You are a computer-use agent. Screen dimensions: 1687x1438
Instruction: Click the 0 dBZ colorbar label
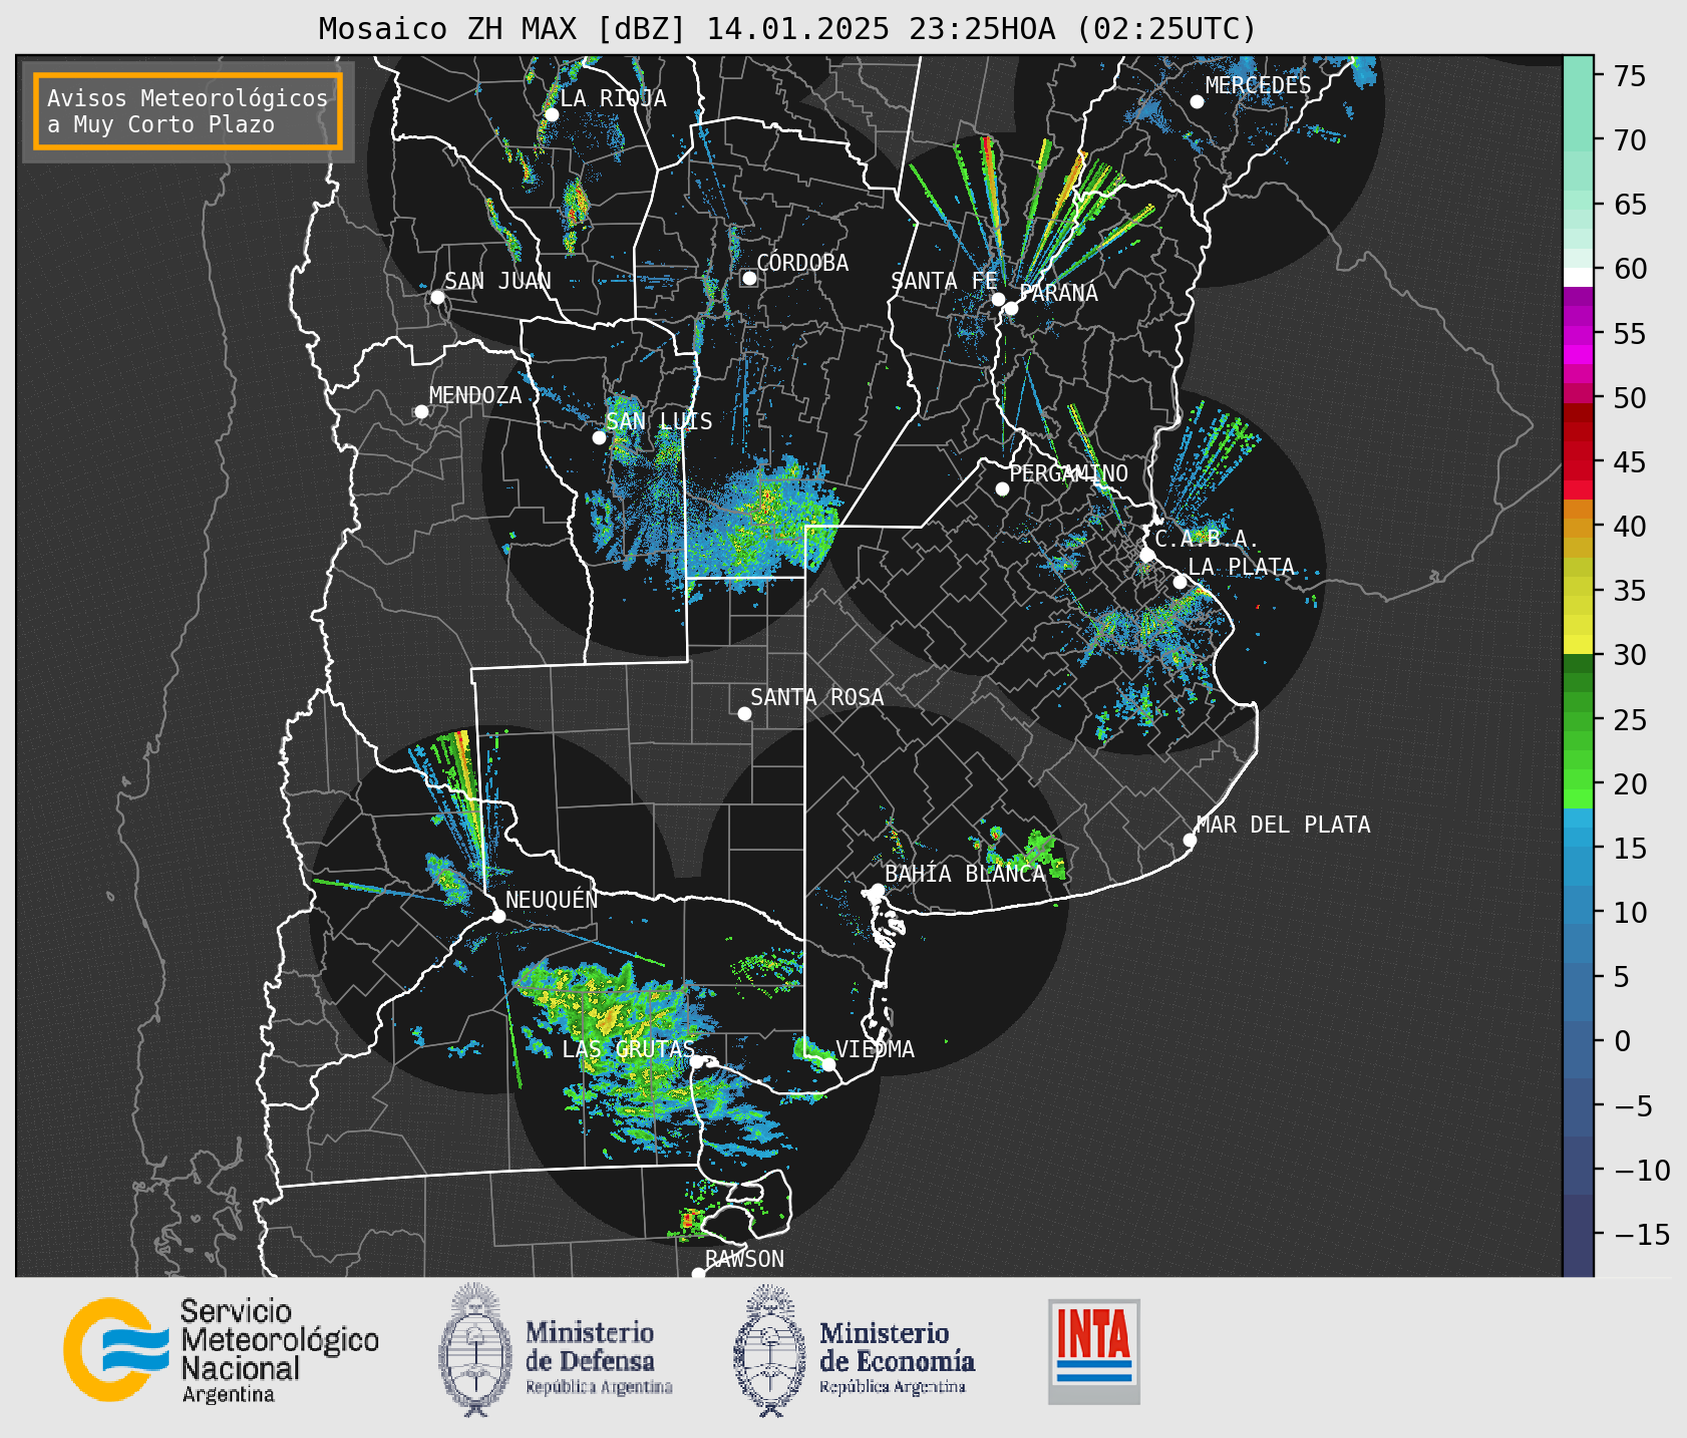[1623, 1041]
